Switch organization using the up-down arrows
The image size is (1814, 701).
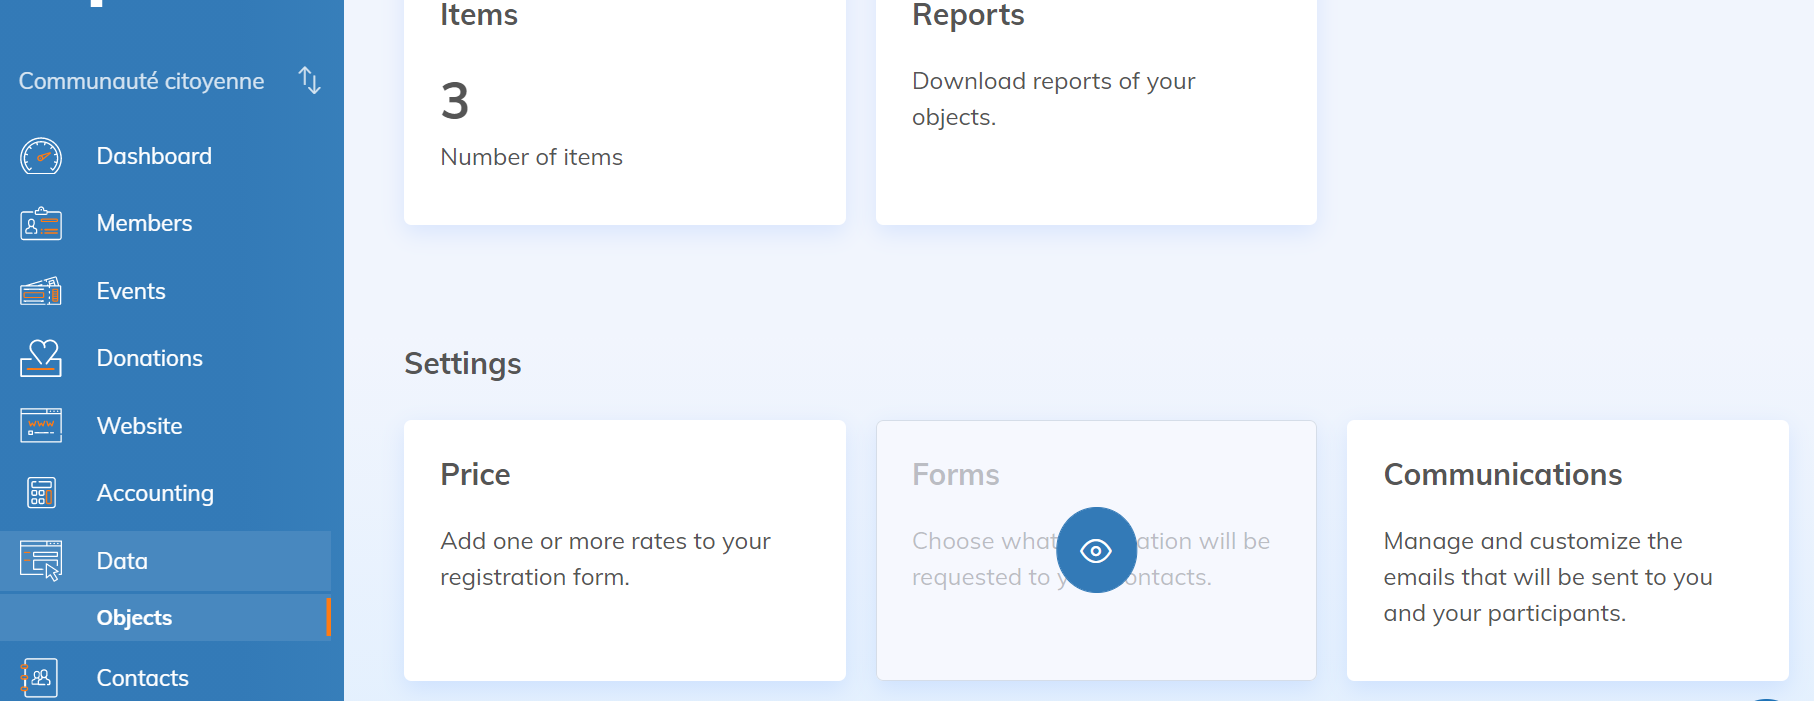click(310, 81)
